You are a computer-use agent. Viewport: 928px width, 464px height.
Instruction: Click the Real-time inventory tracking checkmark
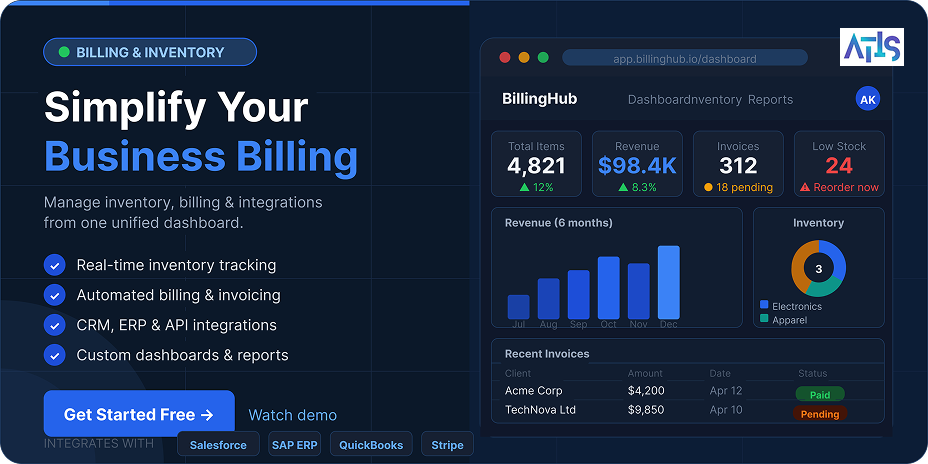click(54, 265)
